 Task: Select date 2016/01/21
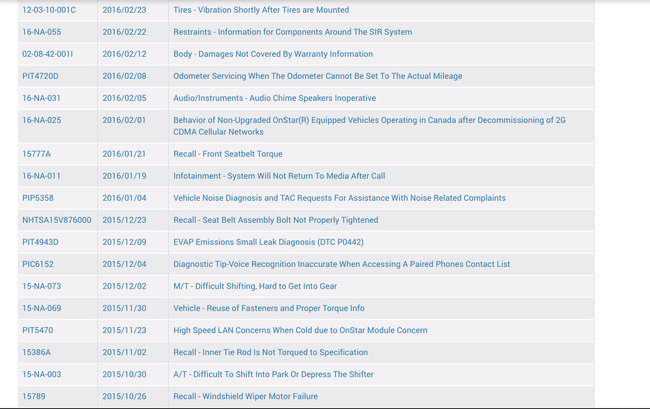(x=124, y=154)
